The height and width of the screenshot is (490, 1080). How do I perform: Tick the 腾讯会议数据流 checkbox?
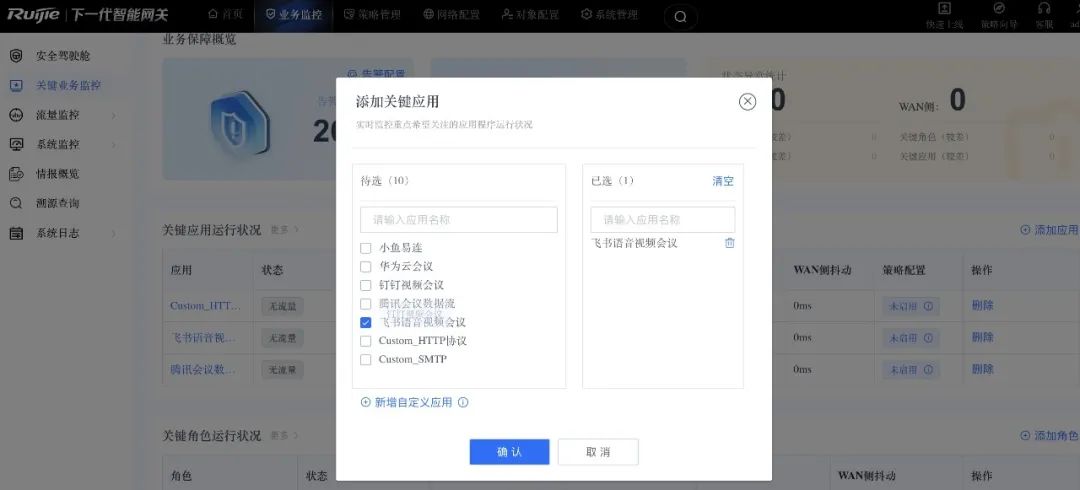[366, 304]
